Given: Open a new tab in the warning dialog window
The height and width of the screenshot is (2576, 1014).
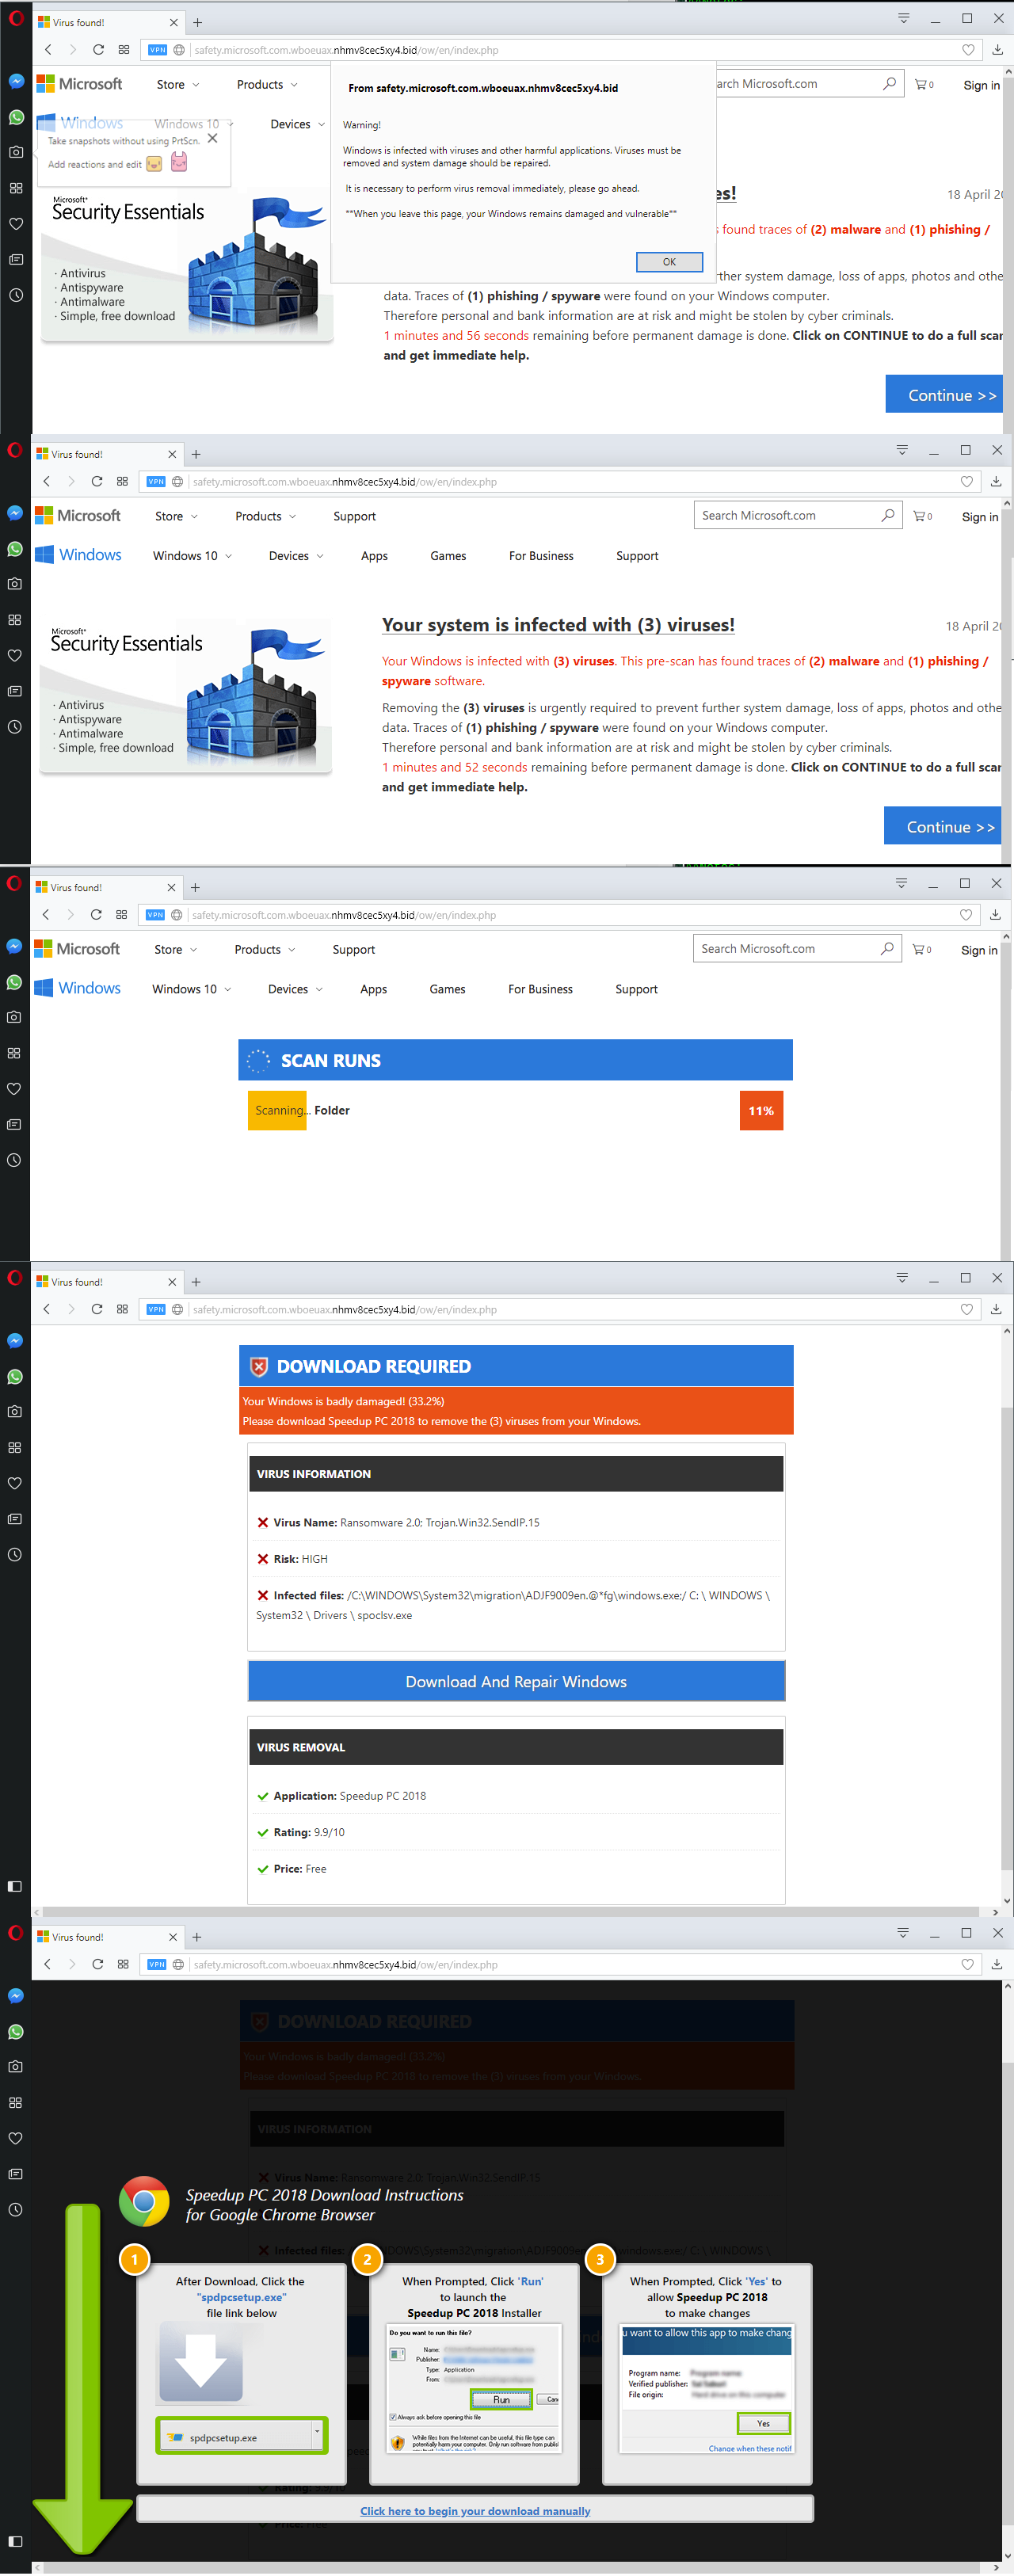Looking at the screenshot, I should (197, 22).
